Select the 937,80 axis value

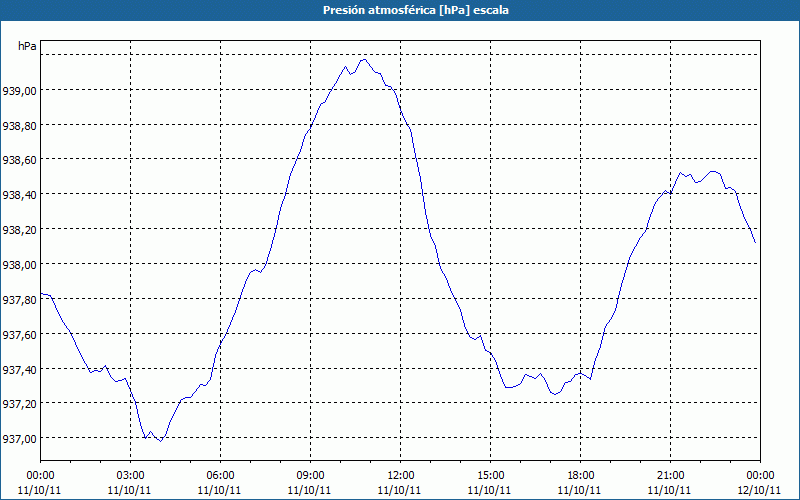point(20,299)
